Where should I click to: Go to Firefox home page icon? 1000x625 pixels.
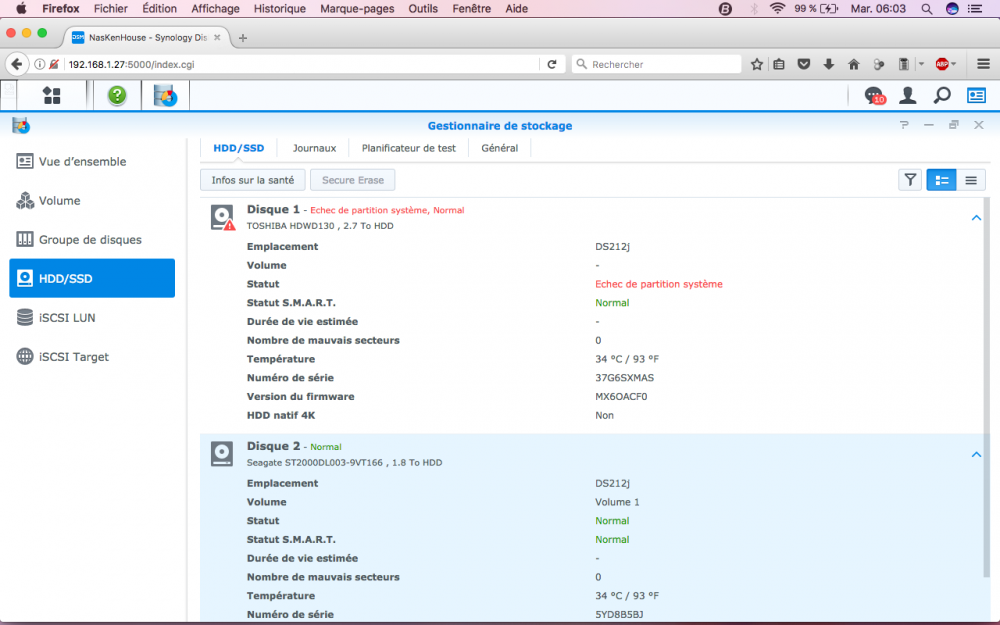click(x=853, y=64)
